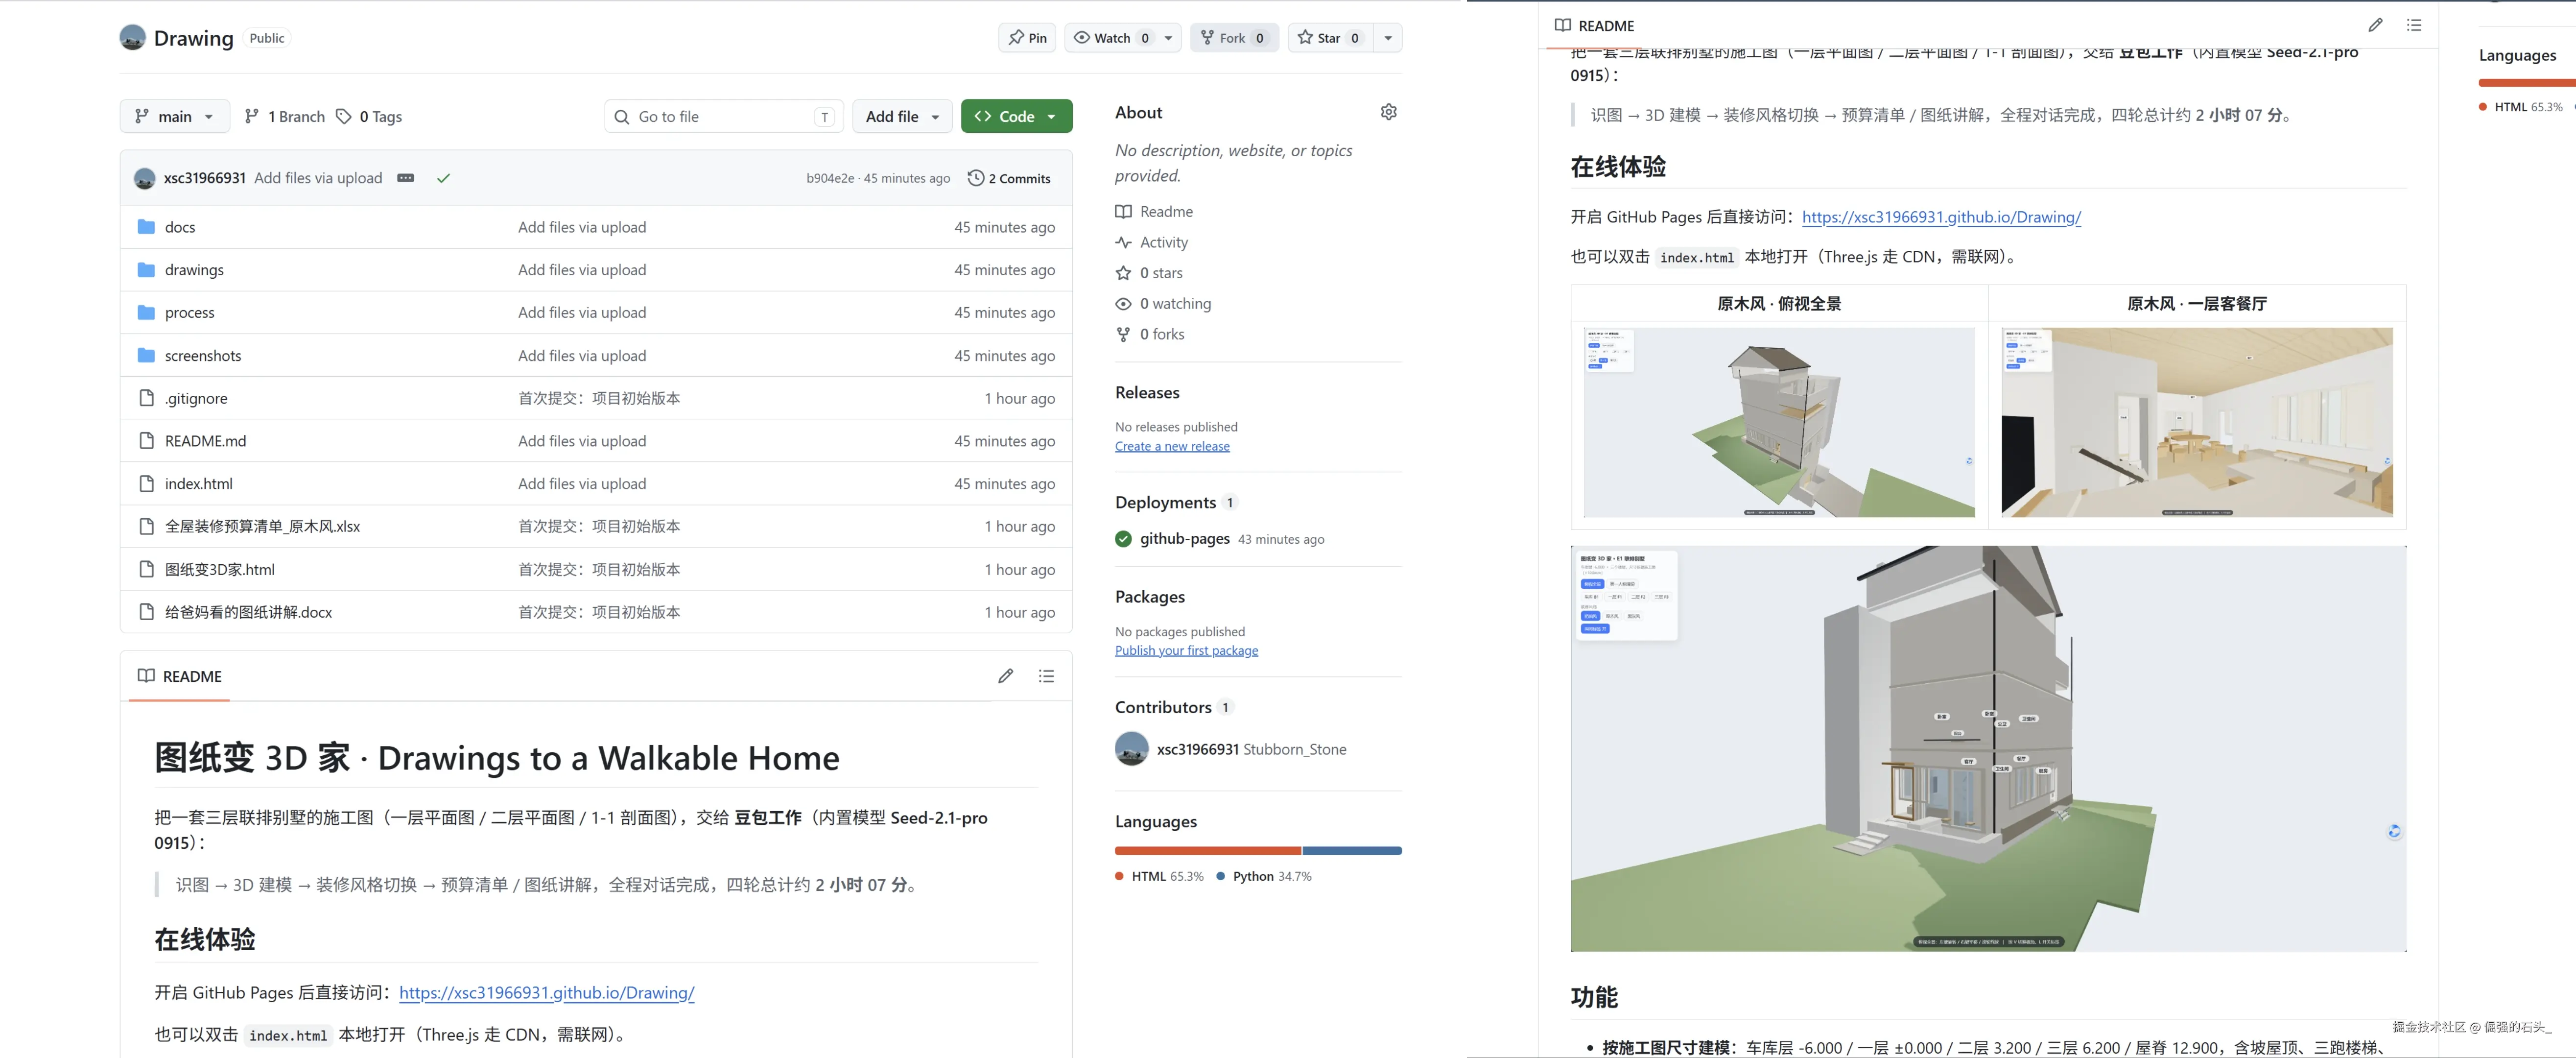Open the screenshots folder name

point(203,356)
